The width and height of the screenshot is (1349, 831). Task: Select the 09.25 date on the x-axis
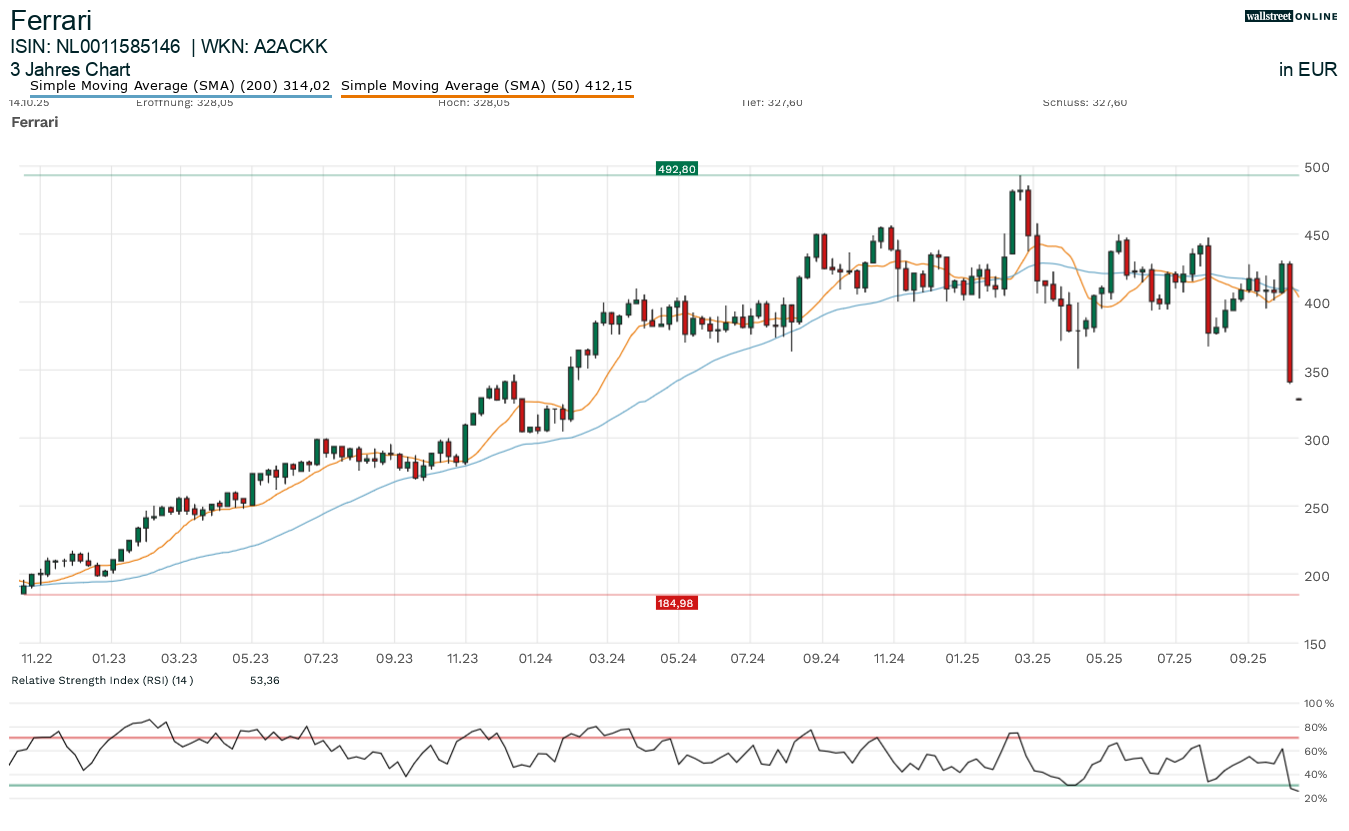coord(1248,658)
